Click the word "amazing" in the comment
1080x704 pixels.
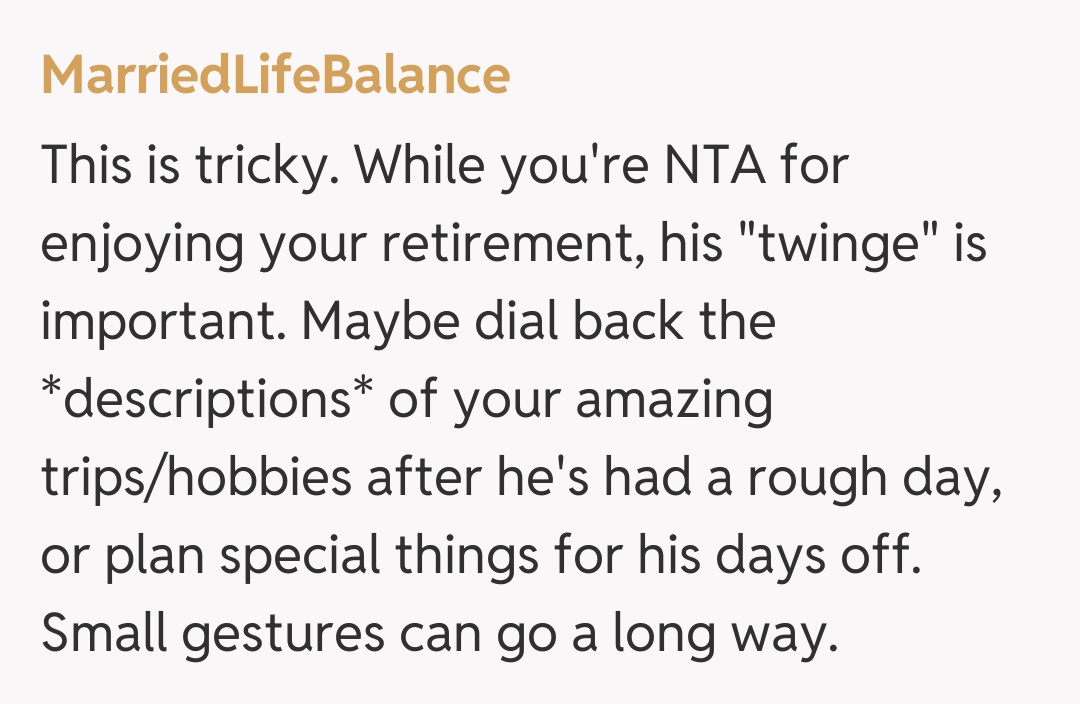pos(673,401)
